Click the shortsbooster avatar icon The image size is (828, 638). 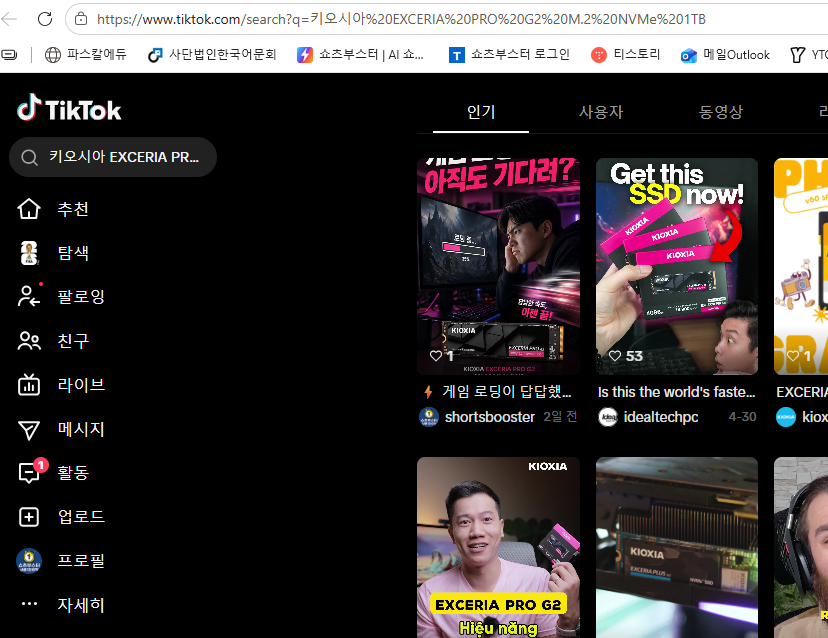pyautogui.click(x=429, y=417)
